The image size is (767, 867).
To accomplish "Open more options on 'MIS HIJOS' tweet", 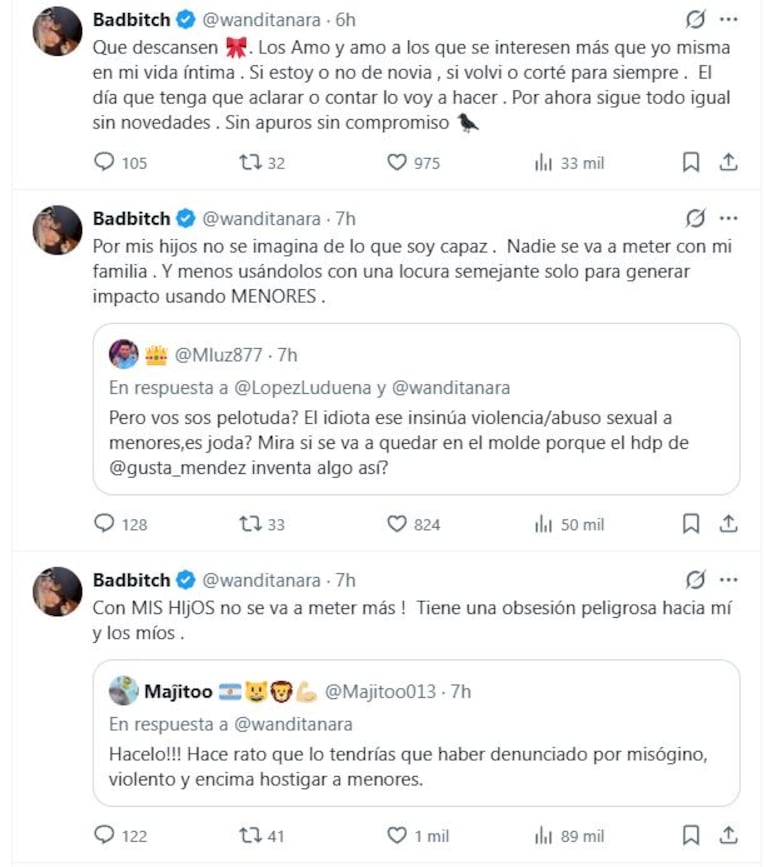I will tap(729, 580).
